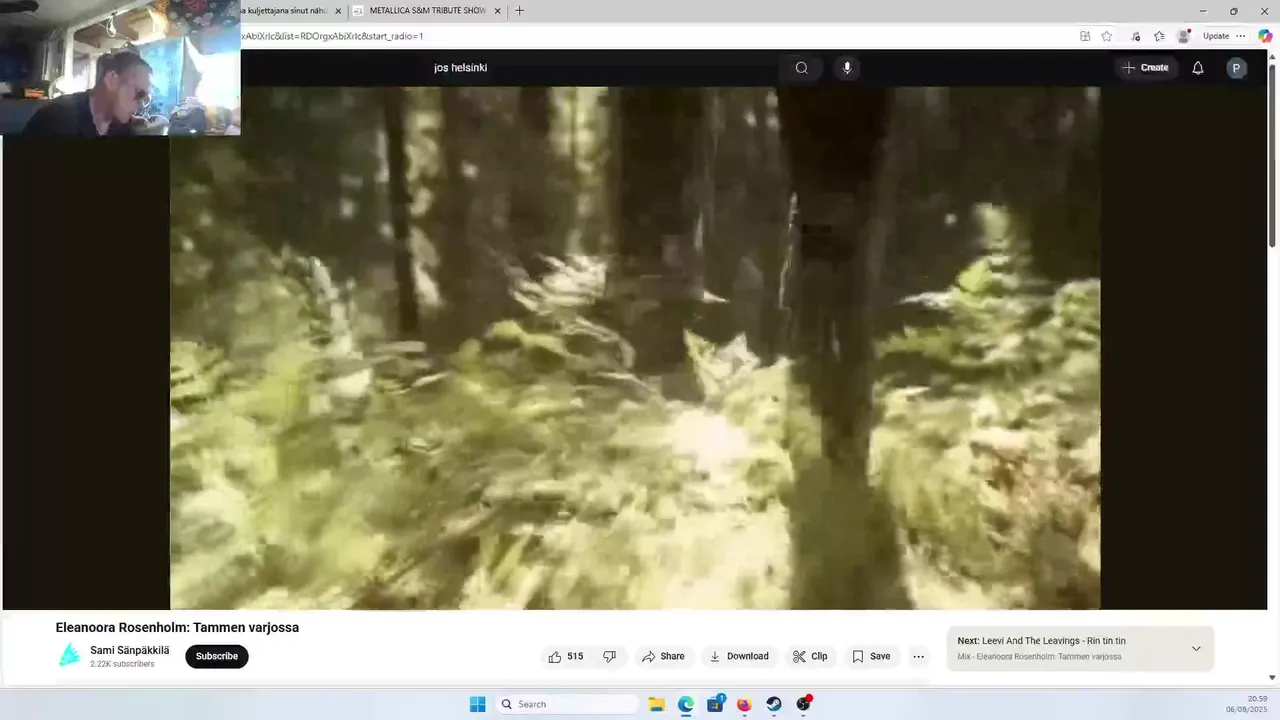Click Microsoft Edge taskbar icon
1280x720 pixels.
[x=685, y=704]
